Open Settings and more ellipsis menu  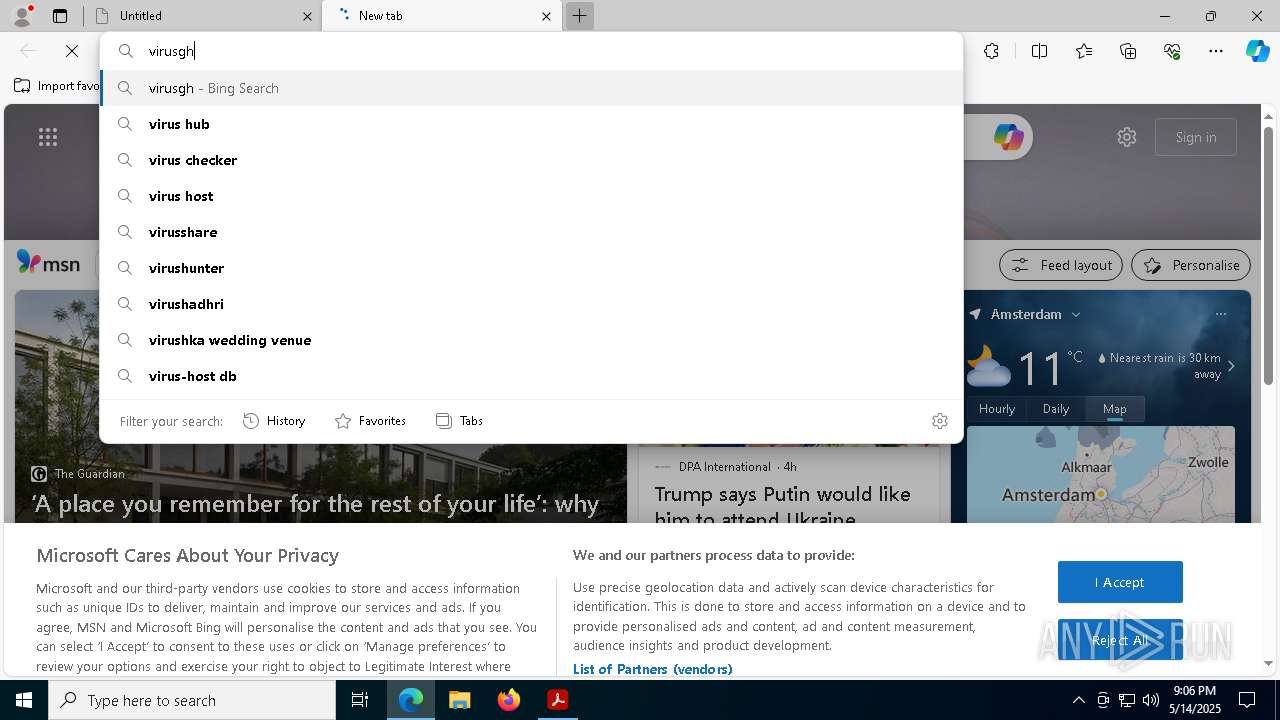point(1216,51)
